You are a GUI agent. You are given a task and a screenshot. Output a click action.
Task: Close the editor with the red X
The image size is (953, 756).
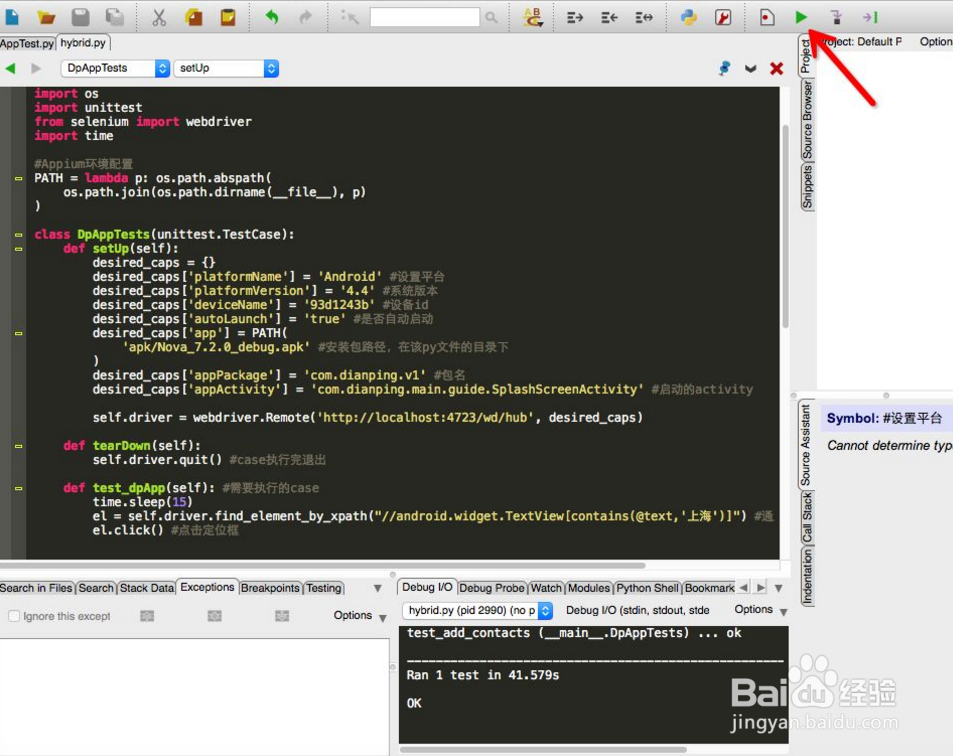coord(776,68)
